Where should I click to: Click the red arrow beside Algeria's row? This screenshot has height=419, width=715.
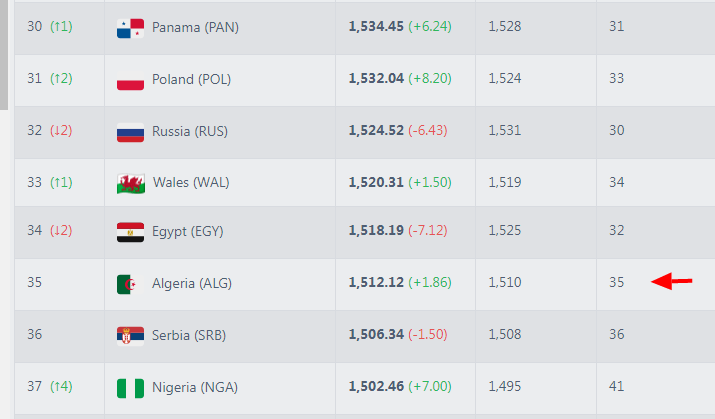tap(671, 282)
